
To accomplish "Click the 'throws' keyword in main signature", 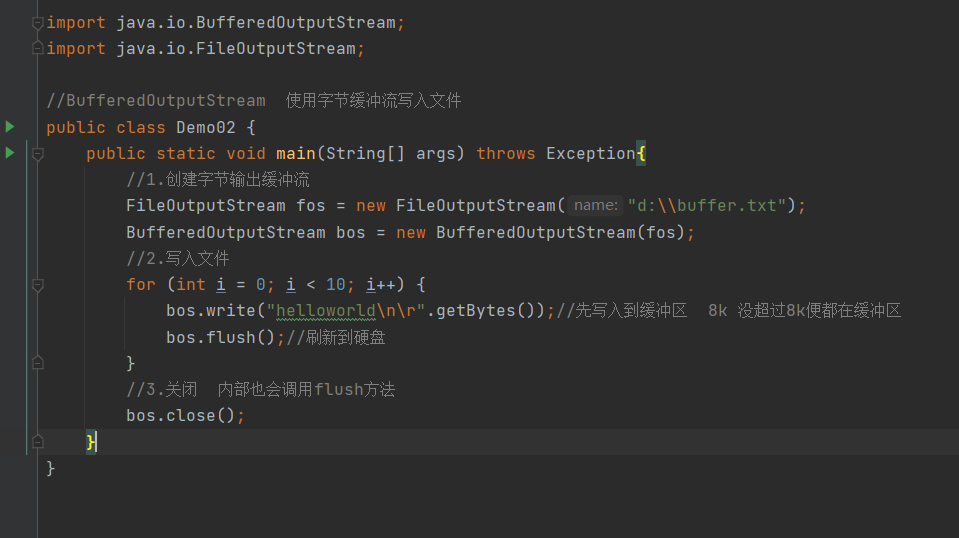I will click(506, 153).
